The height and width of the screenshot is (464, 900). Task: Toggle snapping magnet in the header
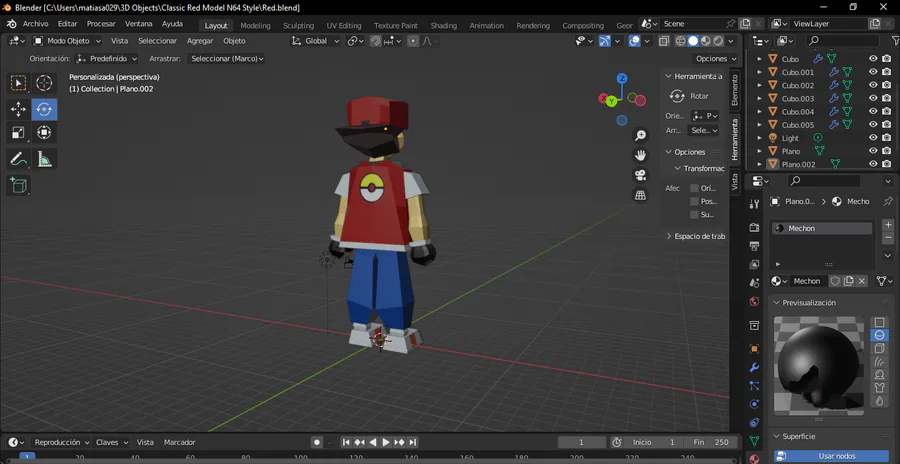[375, 41]
